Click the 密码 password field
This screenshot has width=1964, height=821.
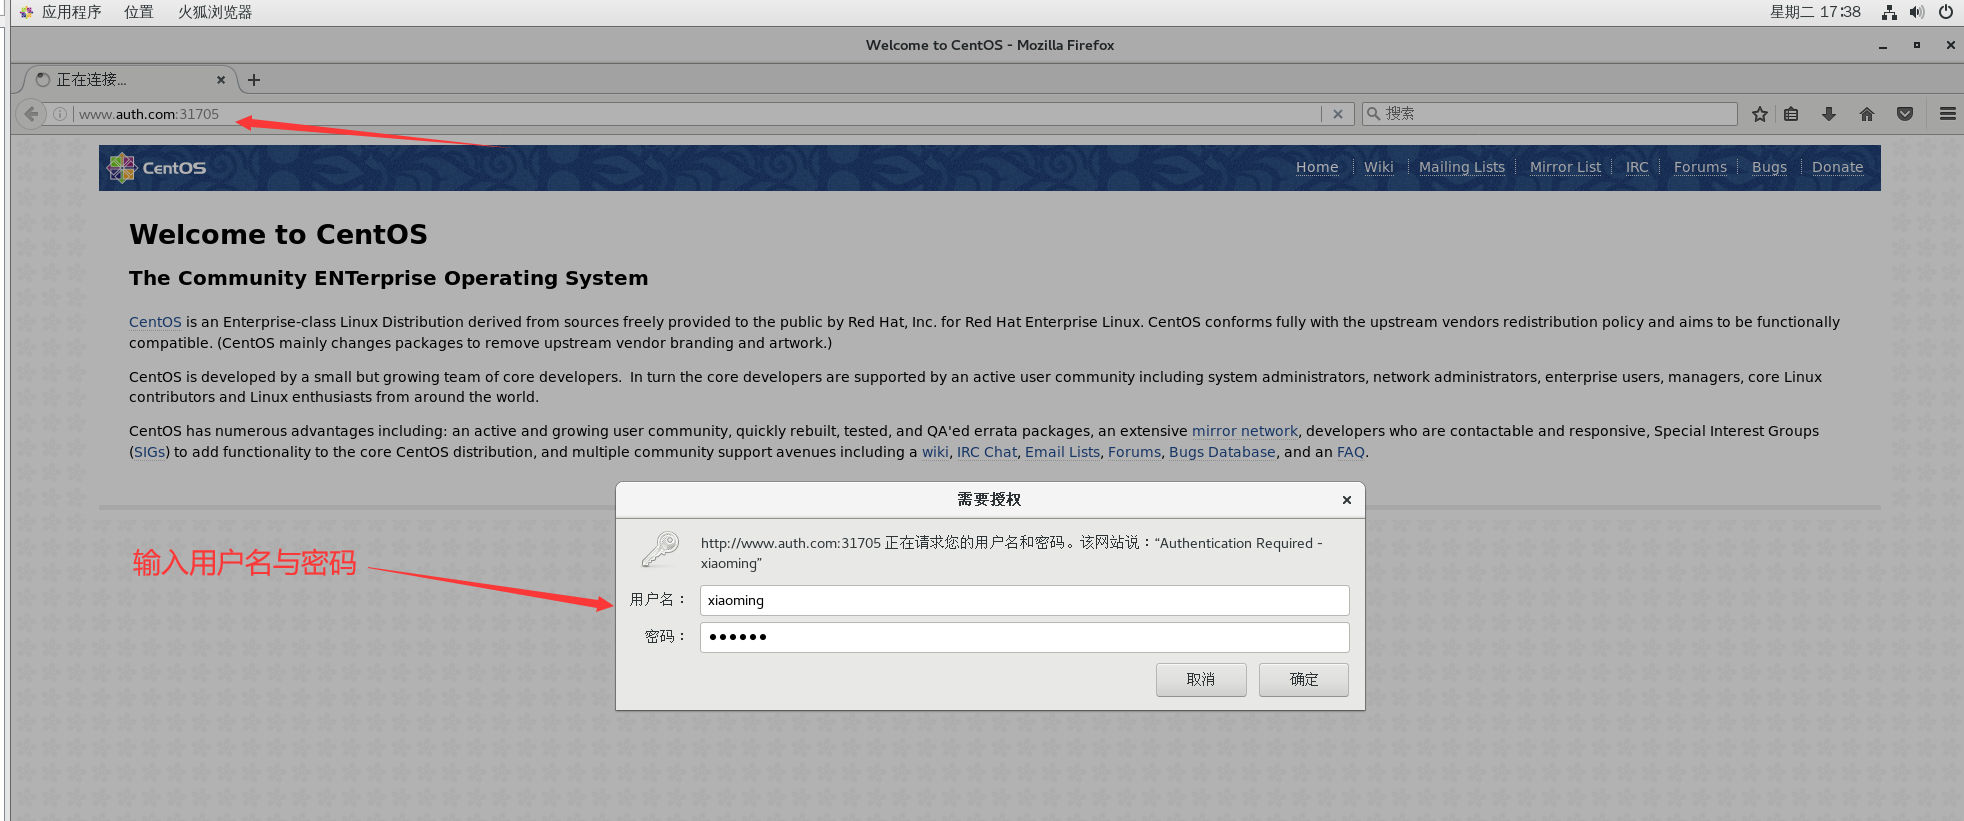tap(1024, 637)
